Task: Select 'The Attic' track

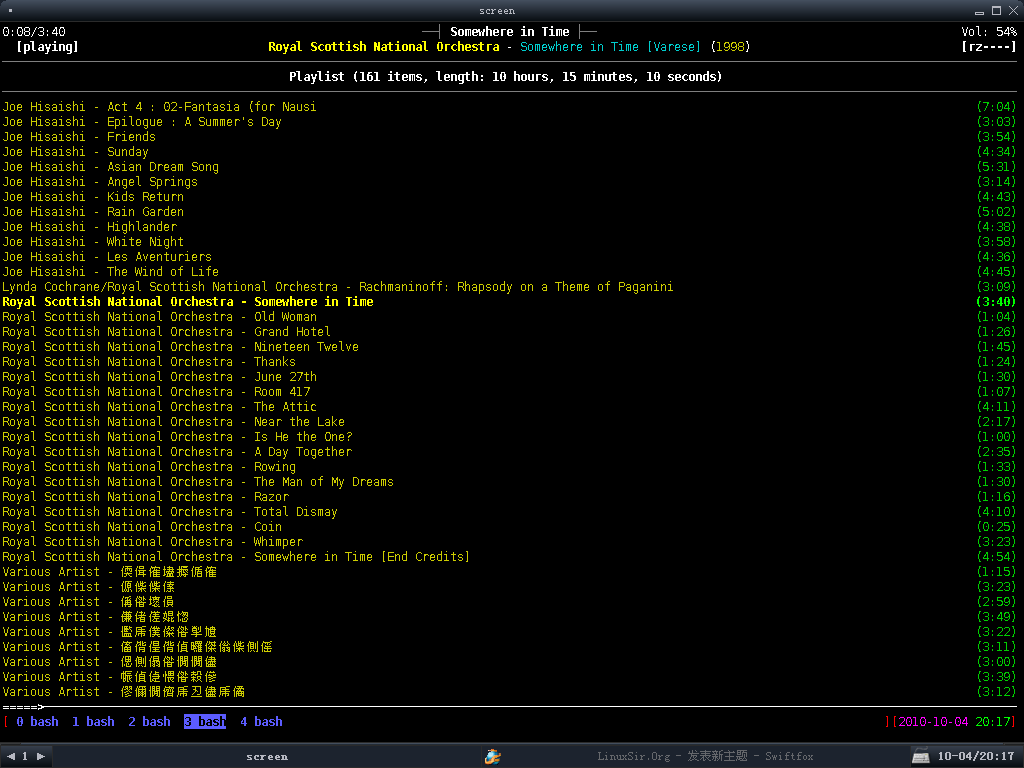Action: (x=509, y=407)
